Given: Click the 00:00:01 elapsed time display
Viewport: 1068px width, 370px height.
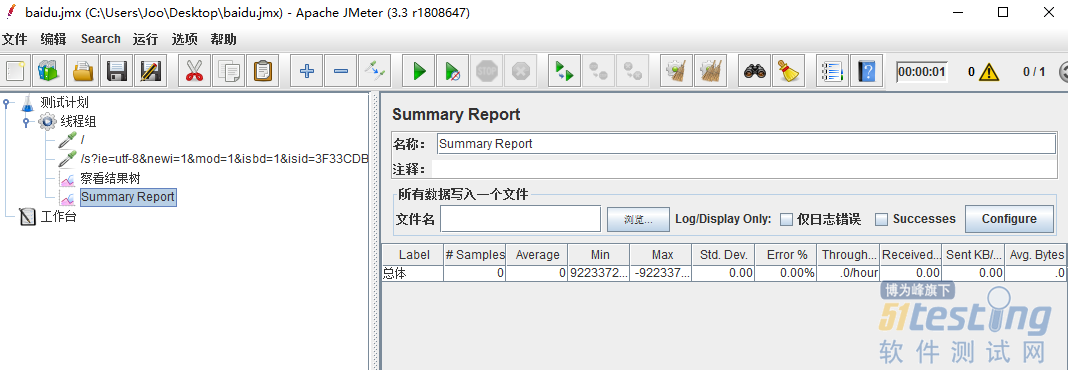Looking at the screenshot, I should point(922,72).
